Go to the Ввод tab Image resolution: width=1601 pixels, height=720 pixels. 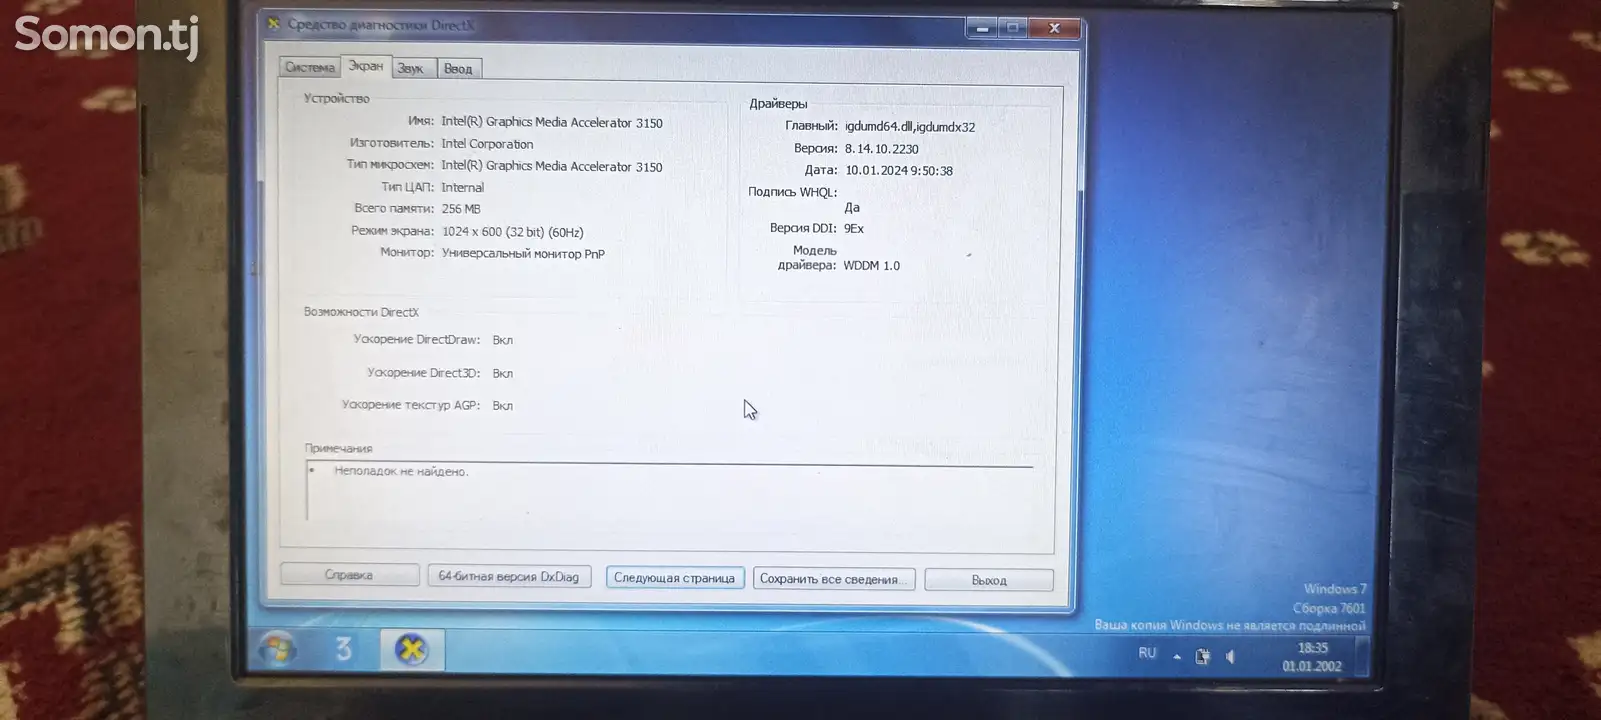click(458, 69)
